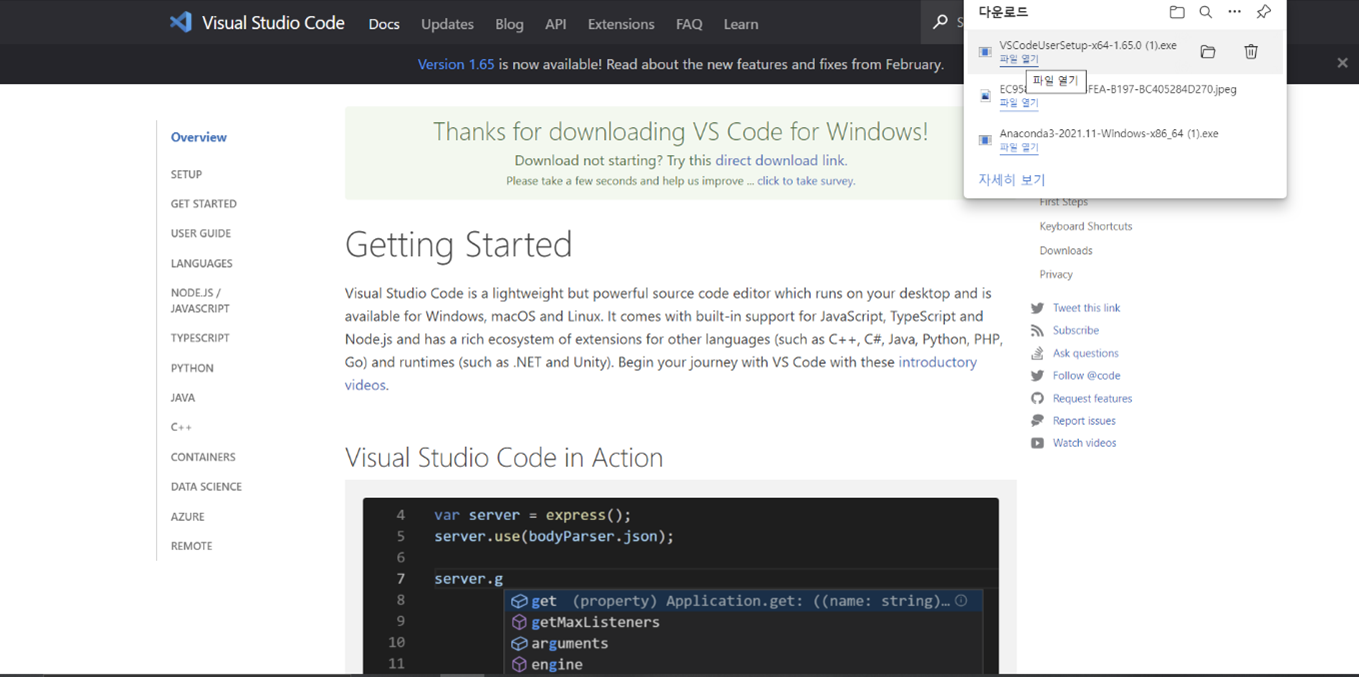Click info icon on get suggestion row
Screen dimensions: 1359x677
click(x=961, y=601)
